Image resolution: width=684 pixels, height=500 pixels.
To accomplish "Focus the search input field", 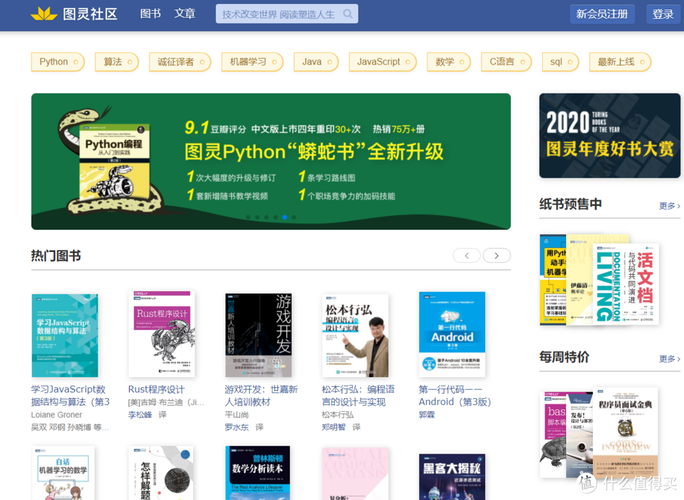I will point(280,14).
